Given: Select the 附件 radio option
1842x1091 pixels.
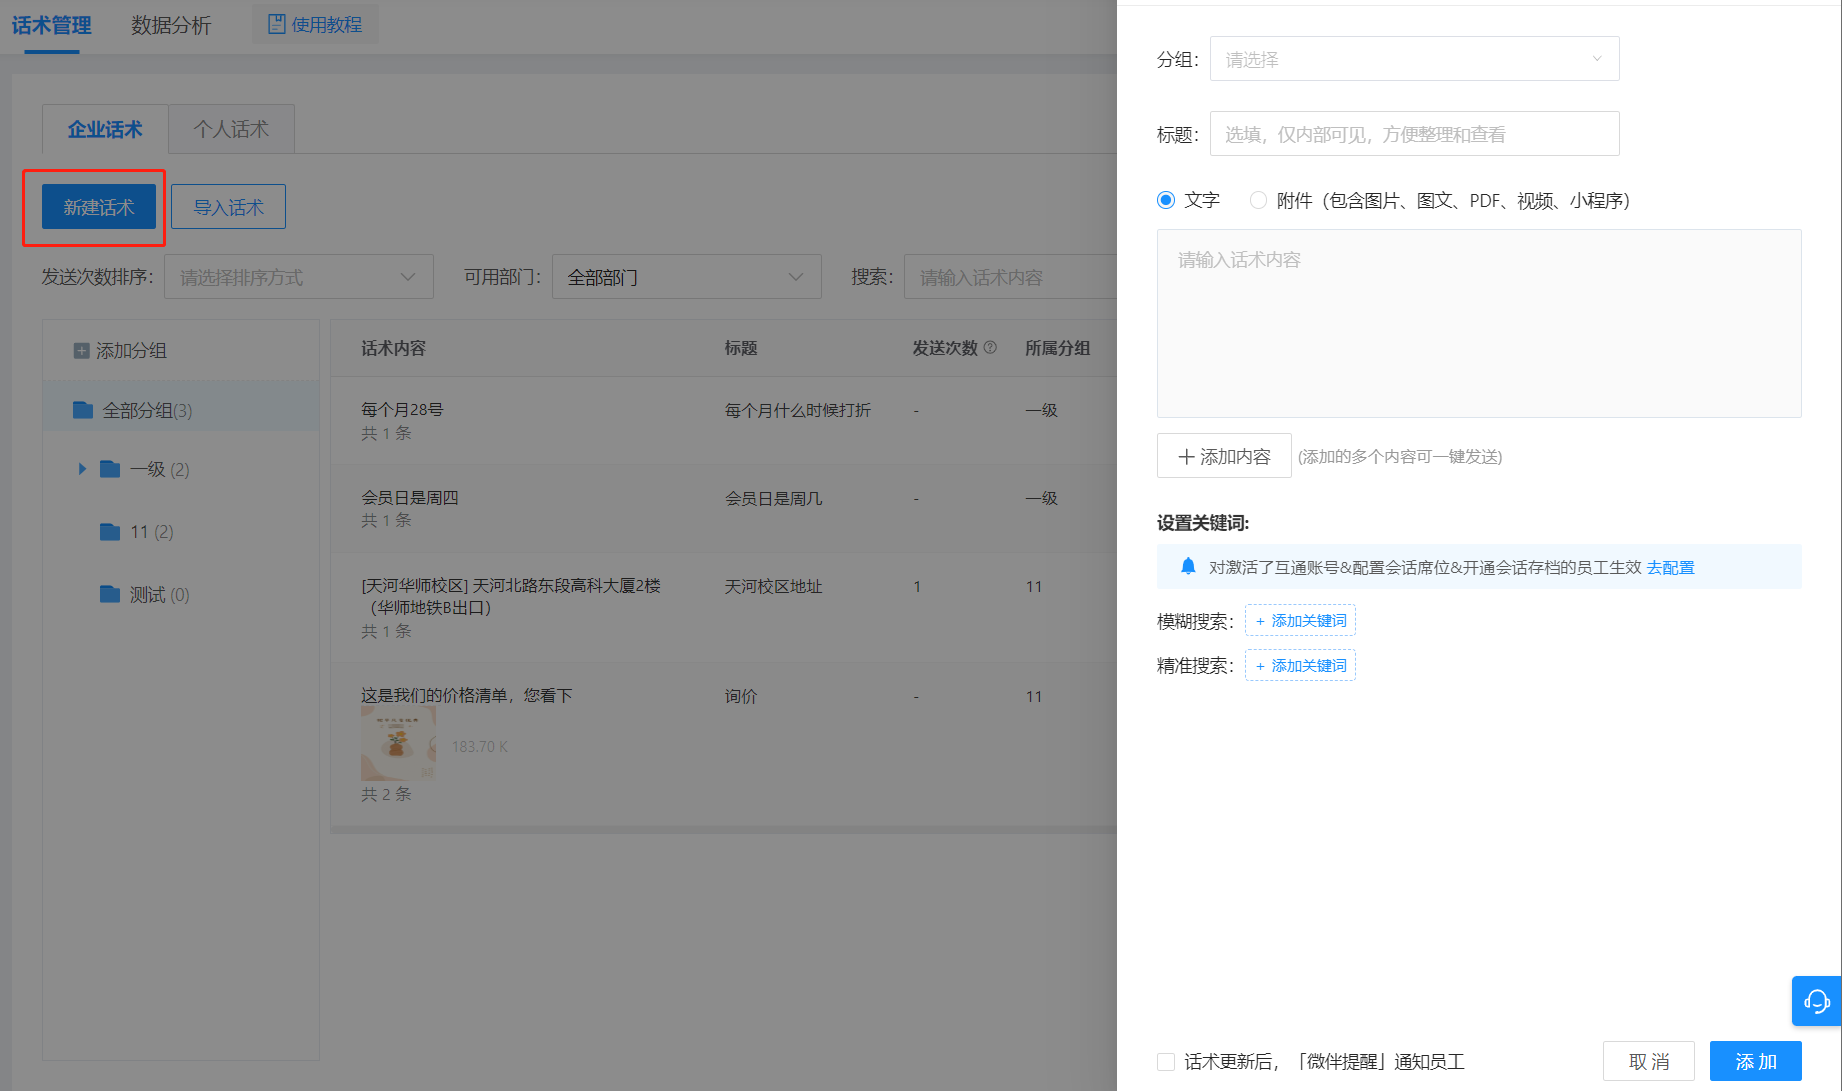Looking at the screenshot, I should click(x=1258, y=200).
